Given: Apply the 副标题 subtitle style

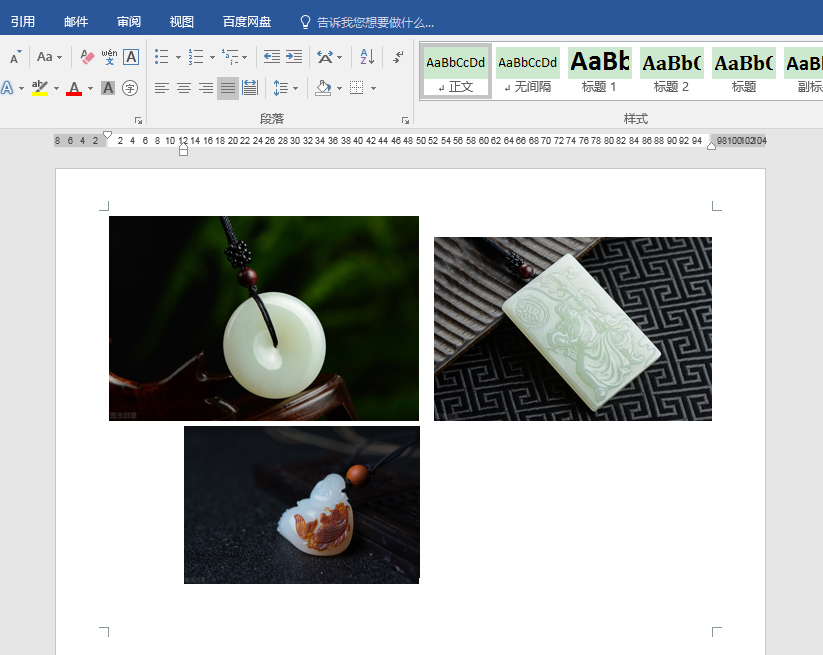Looking at the screenshot, I should [803, 71].
